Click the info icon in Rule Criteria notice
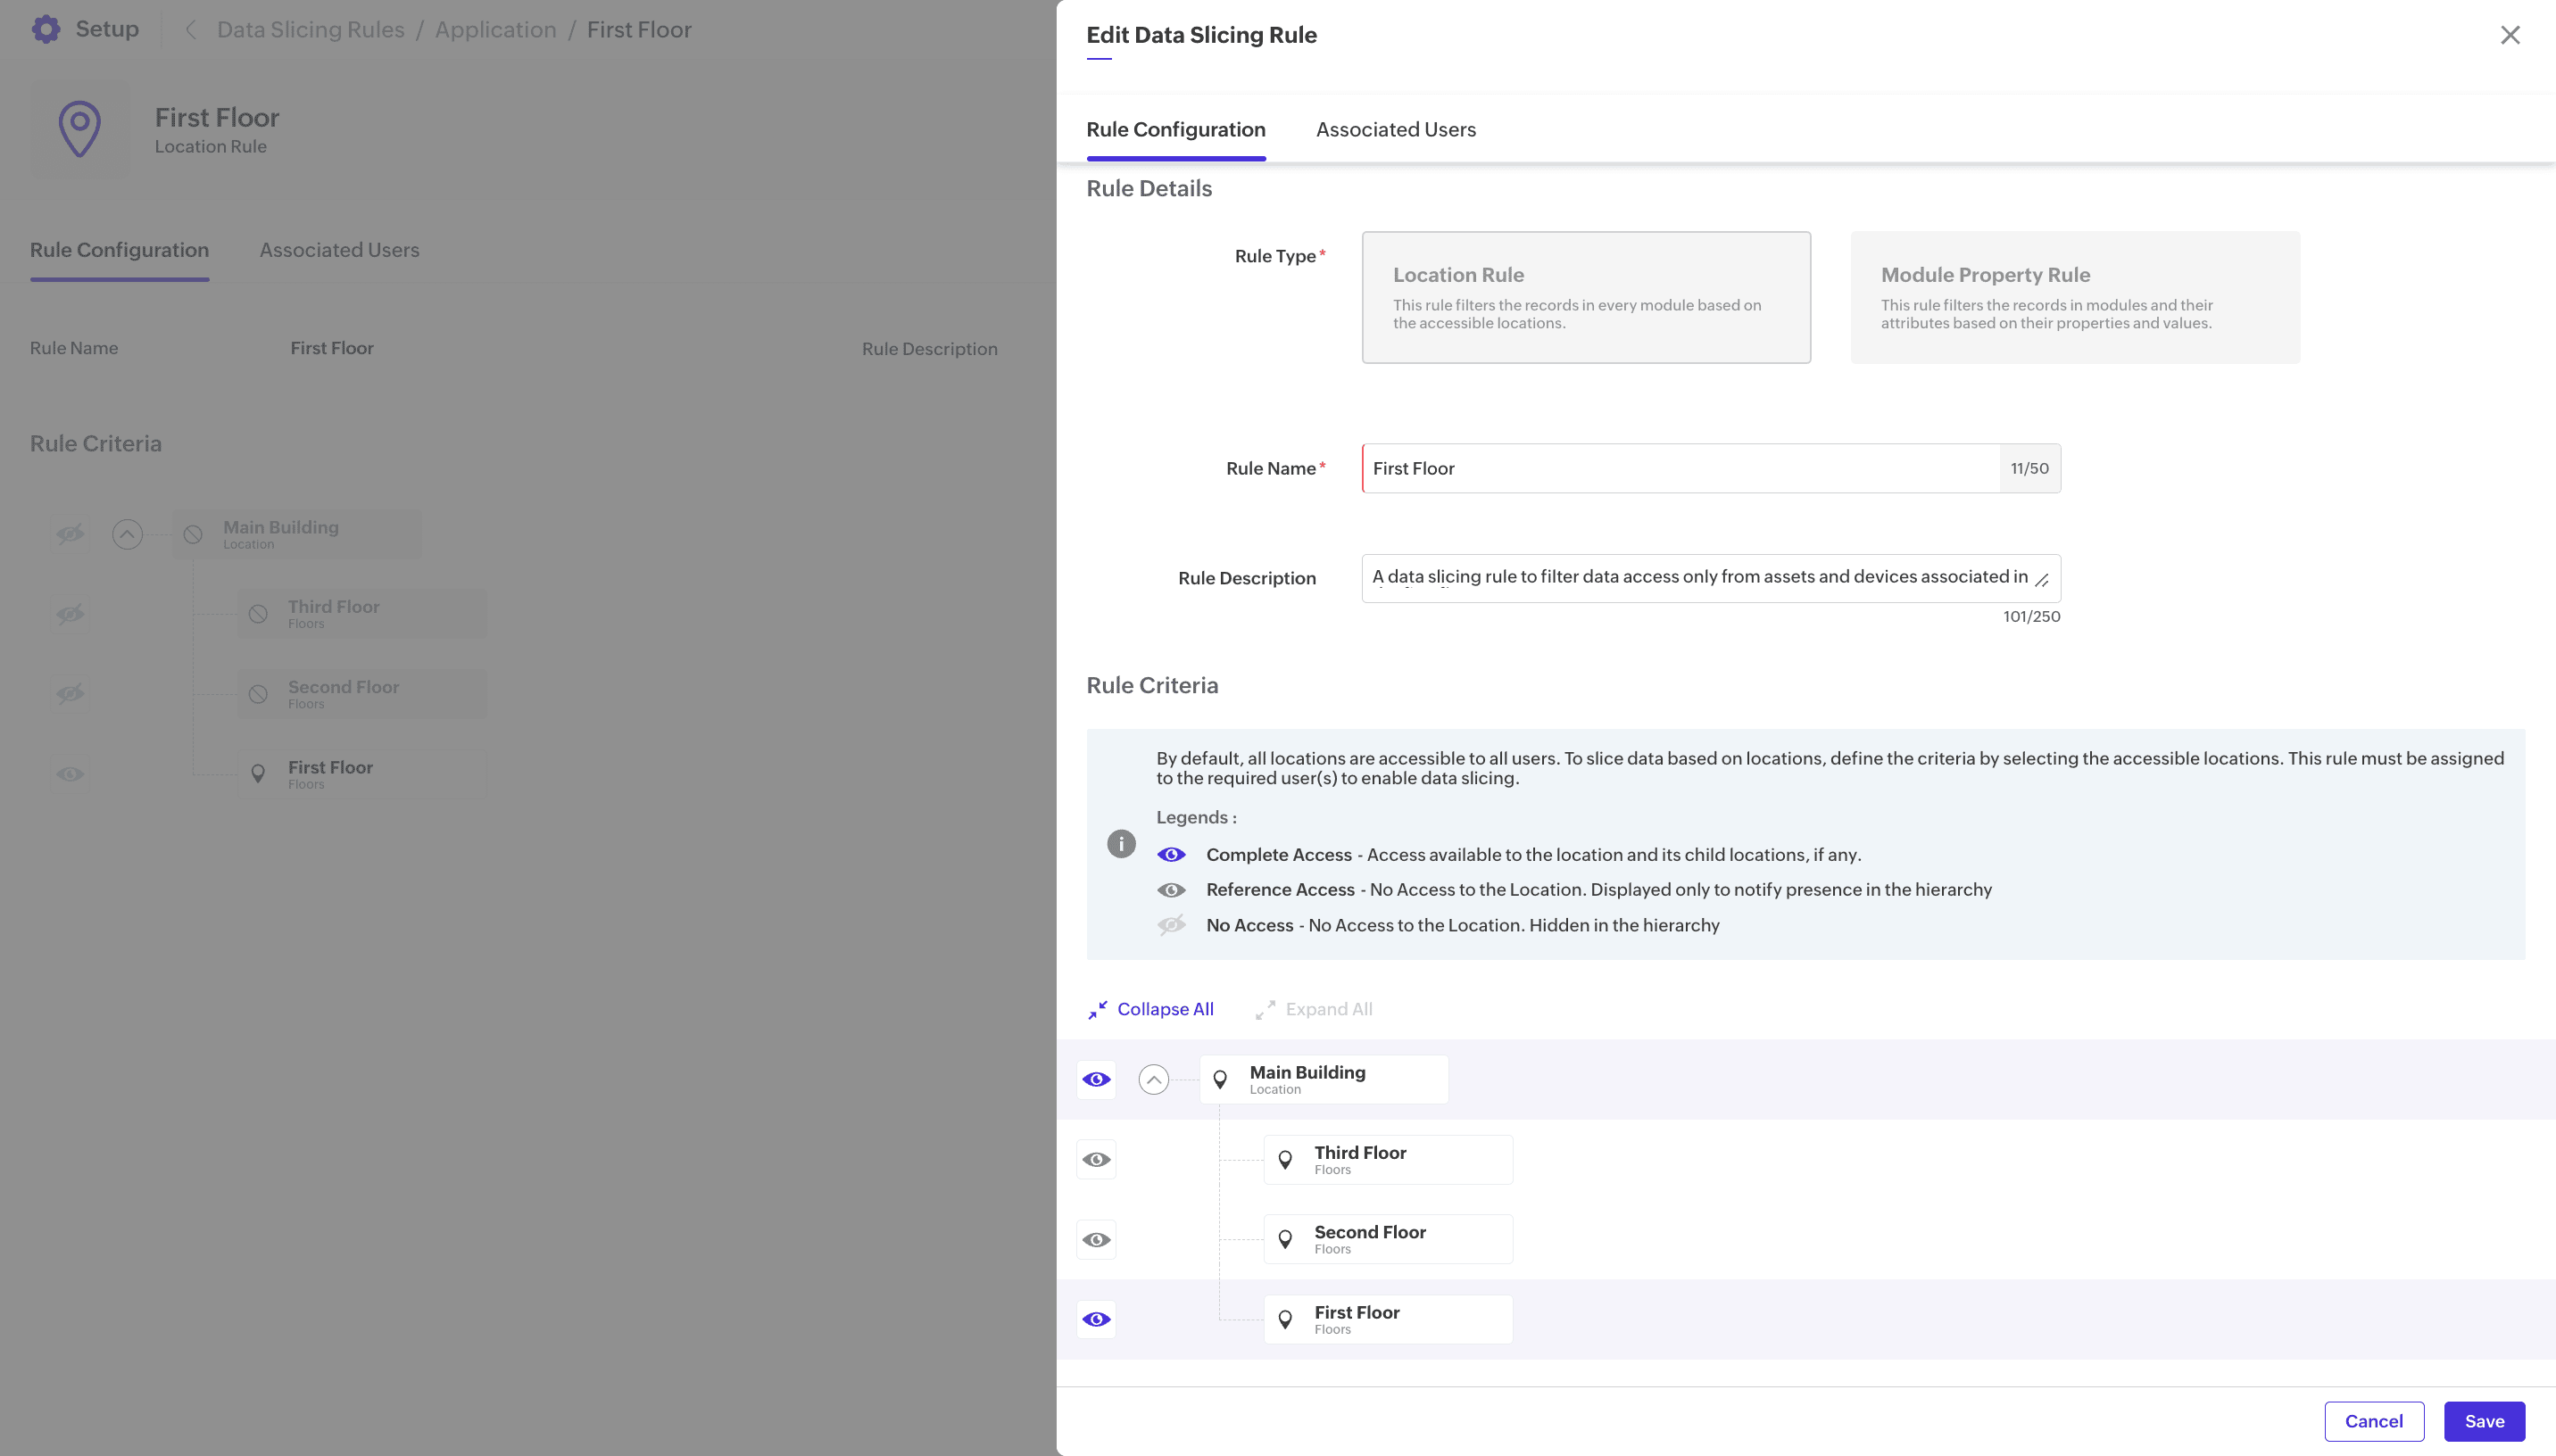This screenshot has height=1456, width=2556. coord(1121,844)
